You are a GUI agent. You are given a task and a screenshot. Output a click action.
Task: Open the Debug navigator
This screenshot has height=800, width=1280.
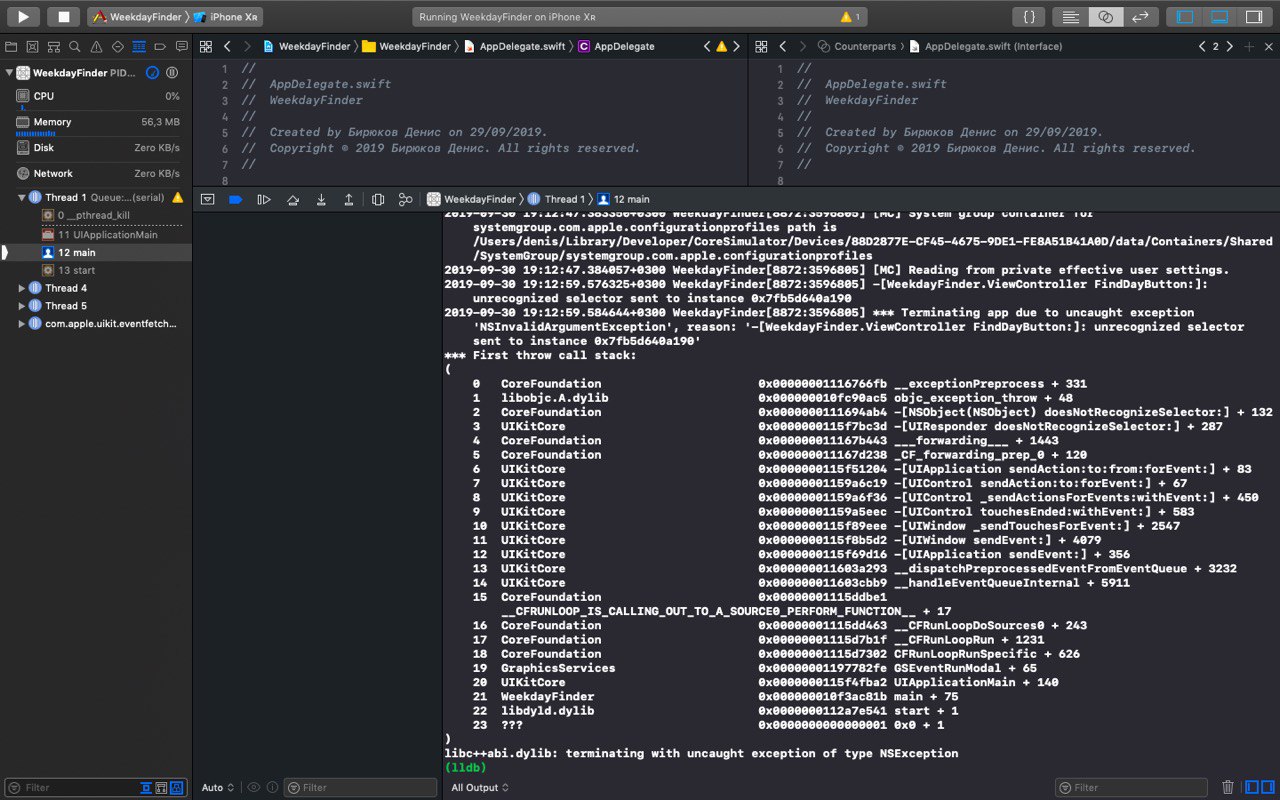click(139, 47)
